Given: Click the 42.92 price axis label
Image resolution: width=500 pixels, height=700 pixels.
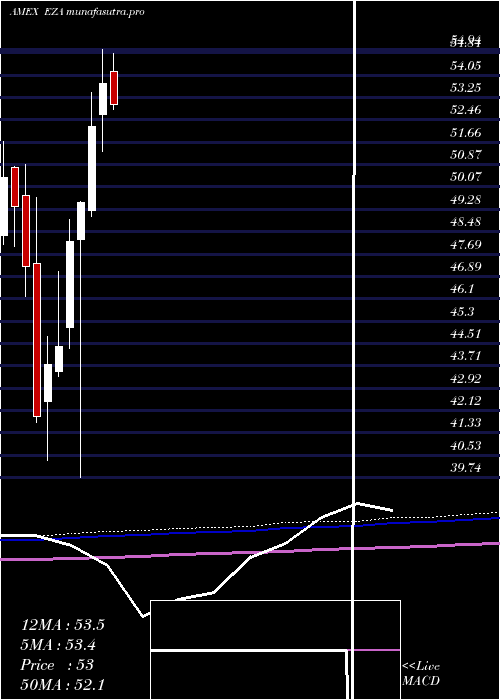Looking at the screenshot, I should [466, 379].
